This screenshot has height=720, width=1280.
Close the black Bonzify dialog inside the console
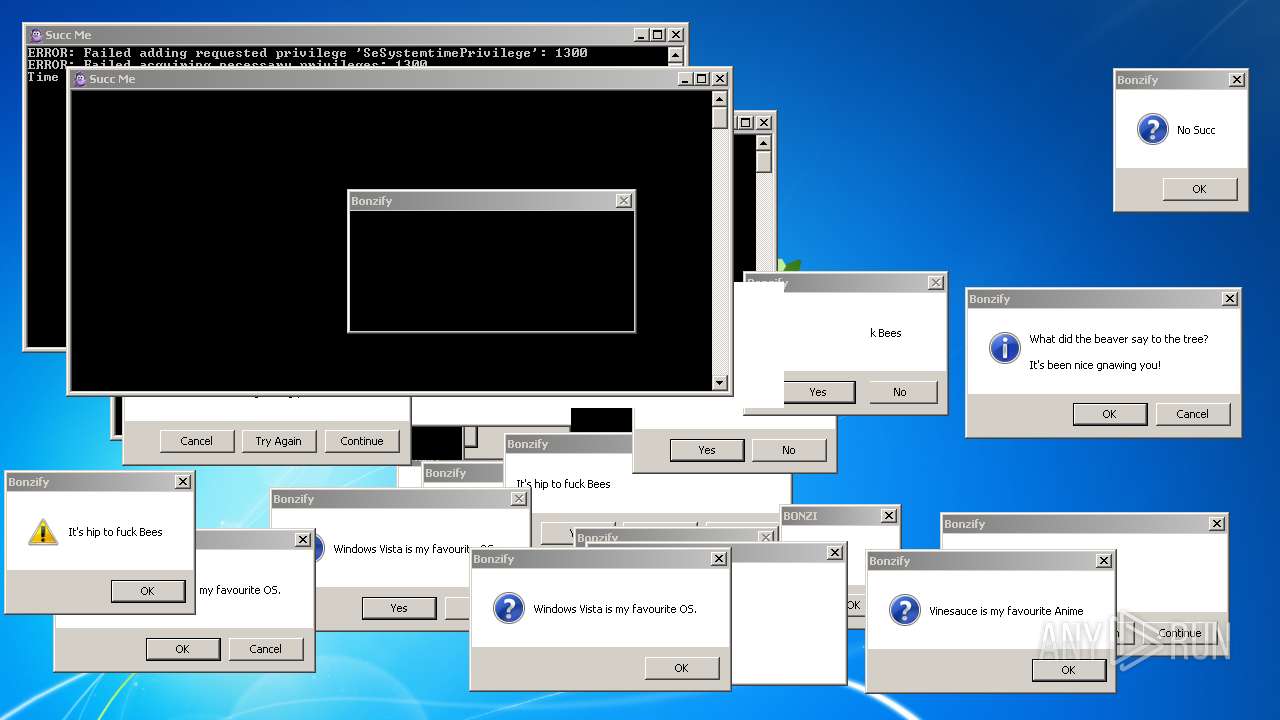click(x=624, y=201)
